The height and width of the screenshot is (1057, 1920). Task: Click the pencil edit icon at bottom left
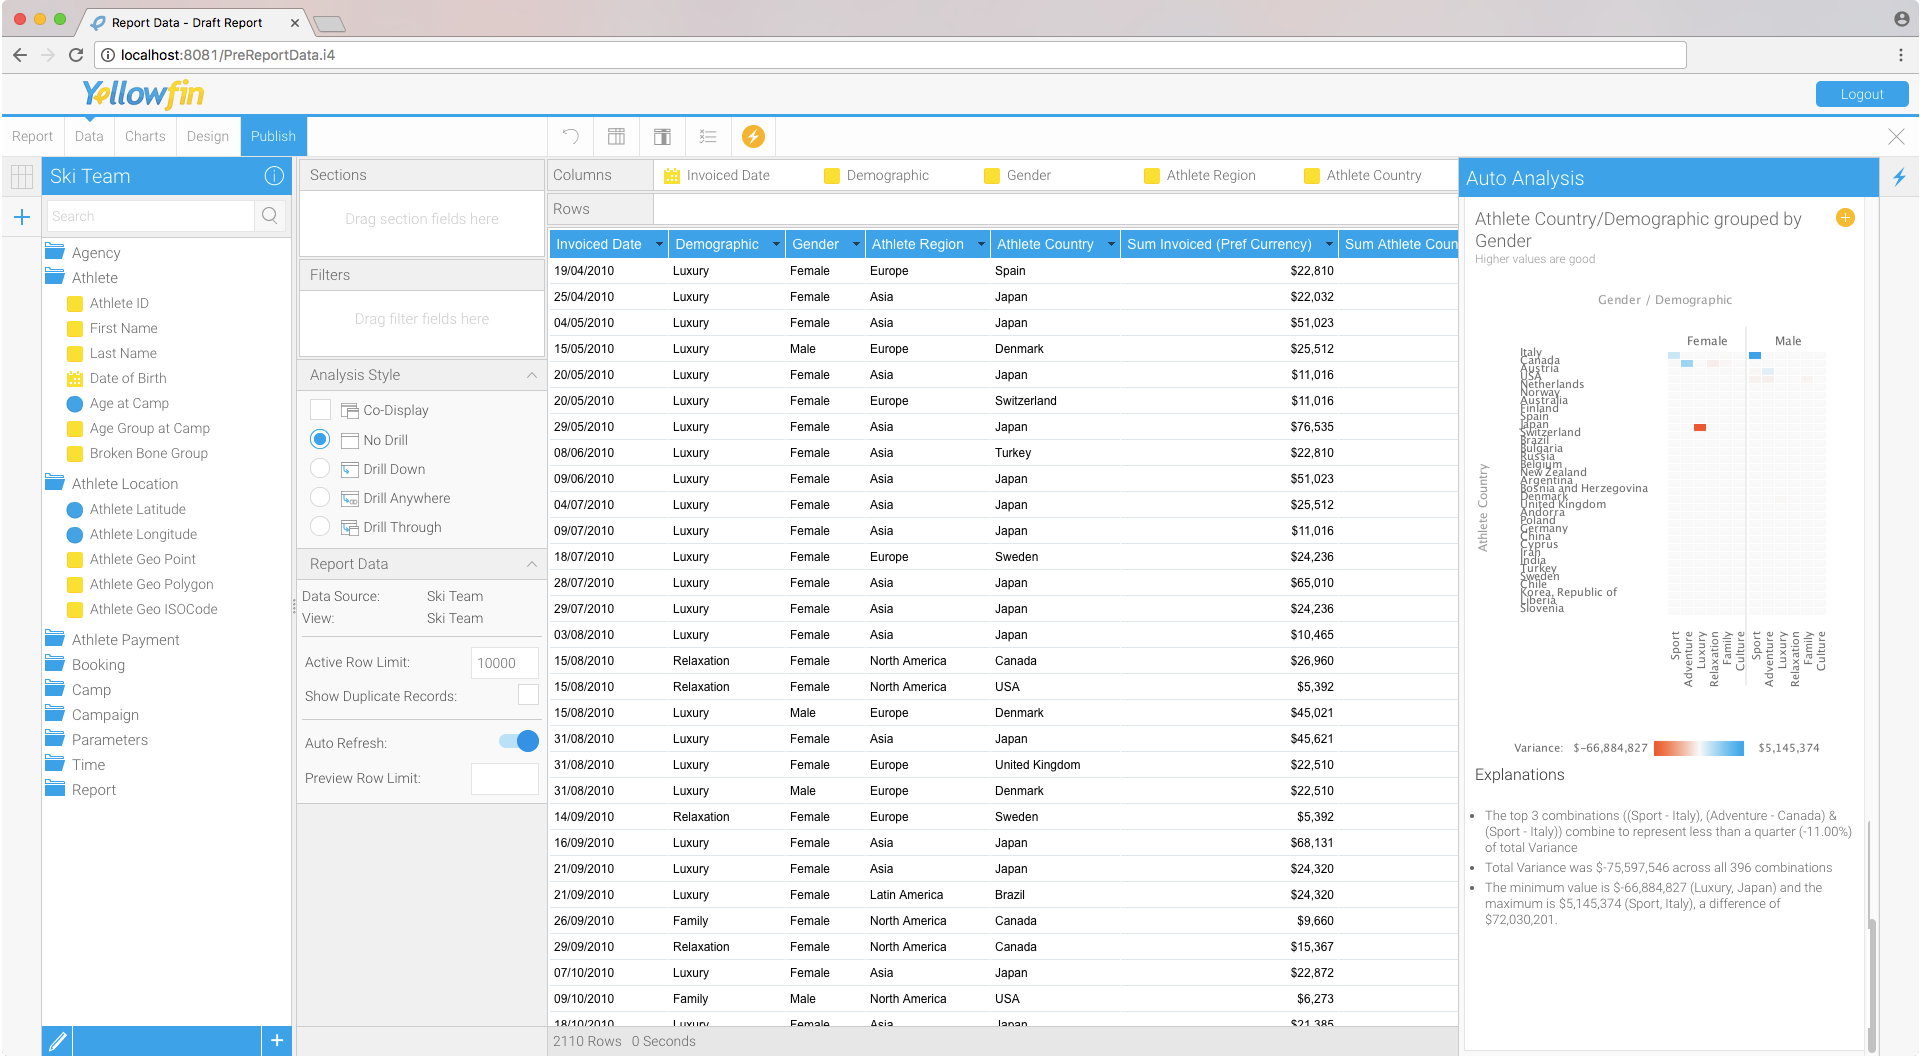tap(58, 1041)
